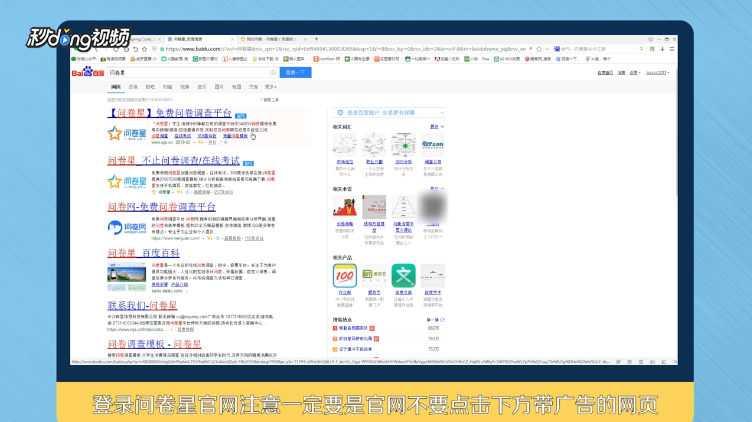Select the 网页 search category
752x422 pixels.
coord(116,87)
